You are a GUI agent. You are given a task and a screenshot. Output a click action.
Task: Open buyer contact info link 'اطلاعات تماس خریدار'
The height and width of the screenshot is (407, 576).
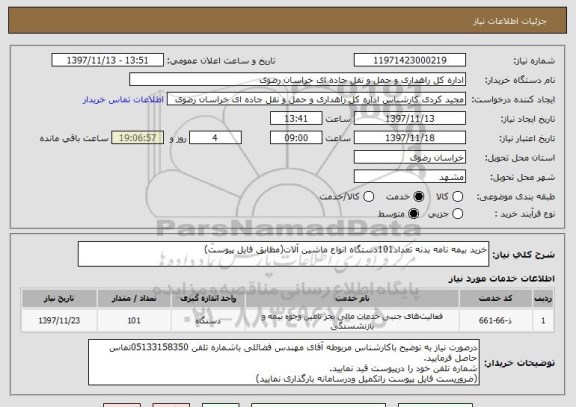click(x=123, y=100)
